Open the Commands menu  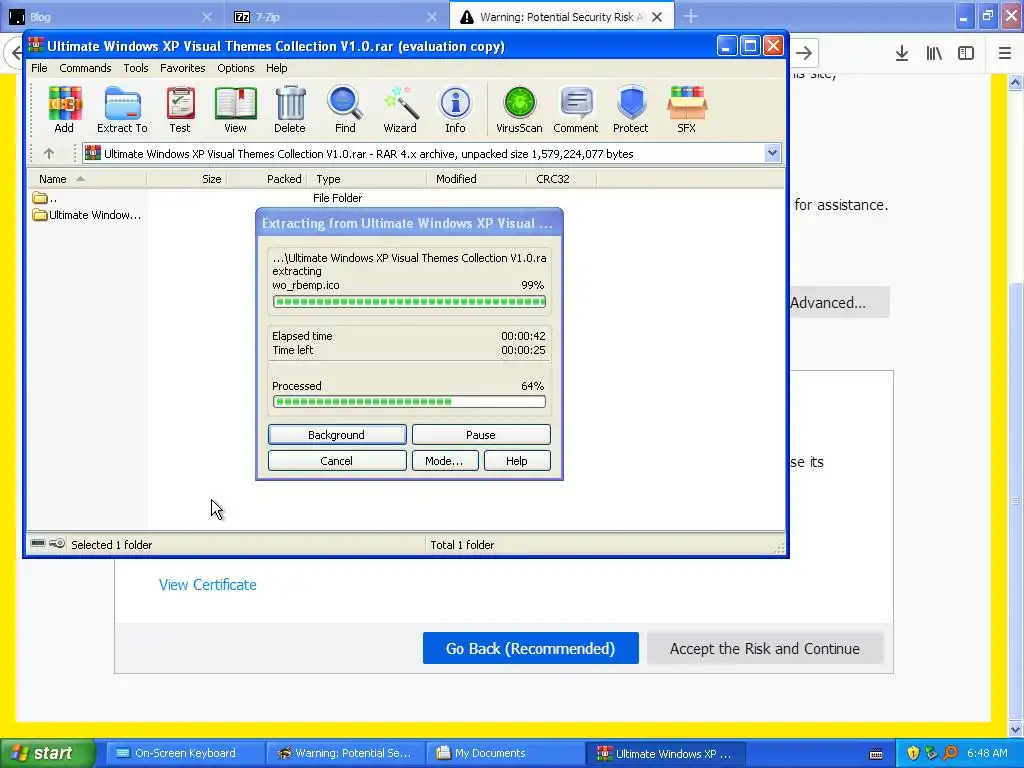coord(85,68)
